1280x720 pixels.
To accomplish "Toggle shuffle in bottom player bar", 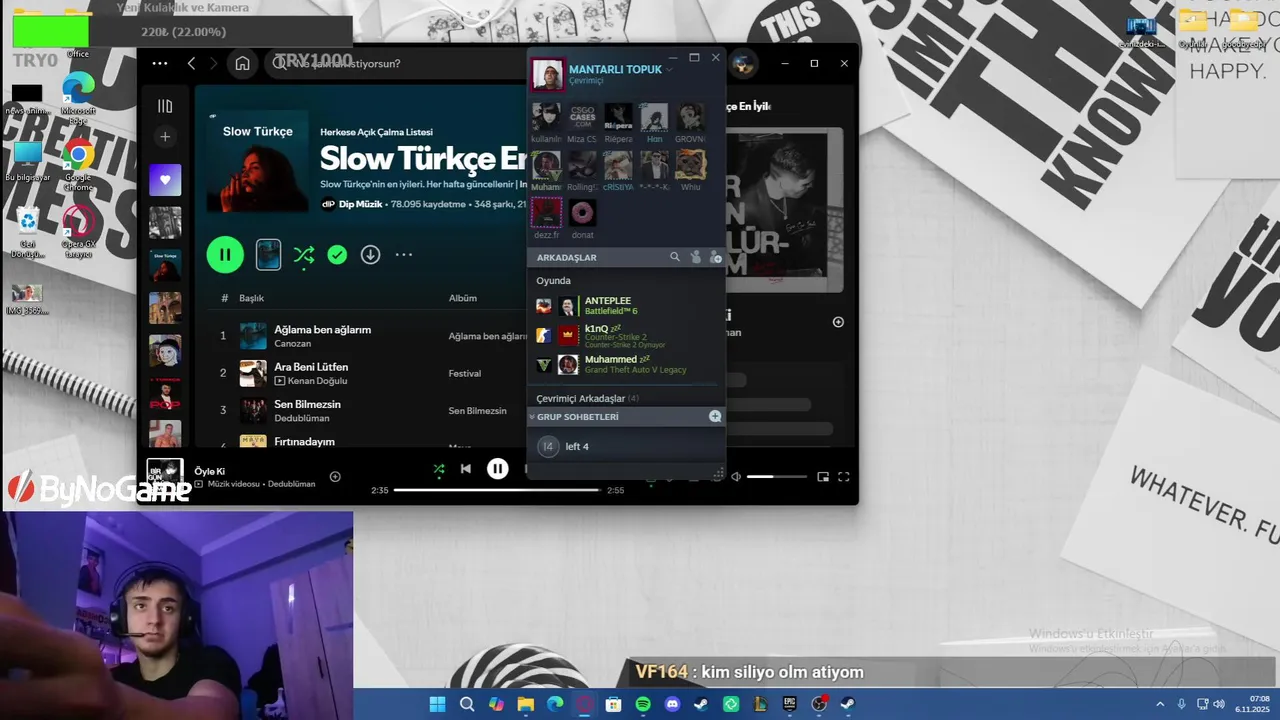I will pyautogui.click(x=439, y=469).
